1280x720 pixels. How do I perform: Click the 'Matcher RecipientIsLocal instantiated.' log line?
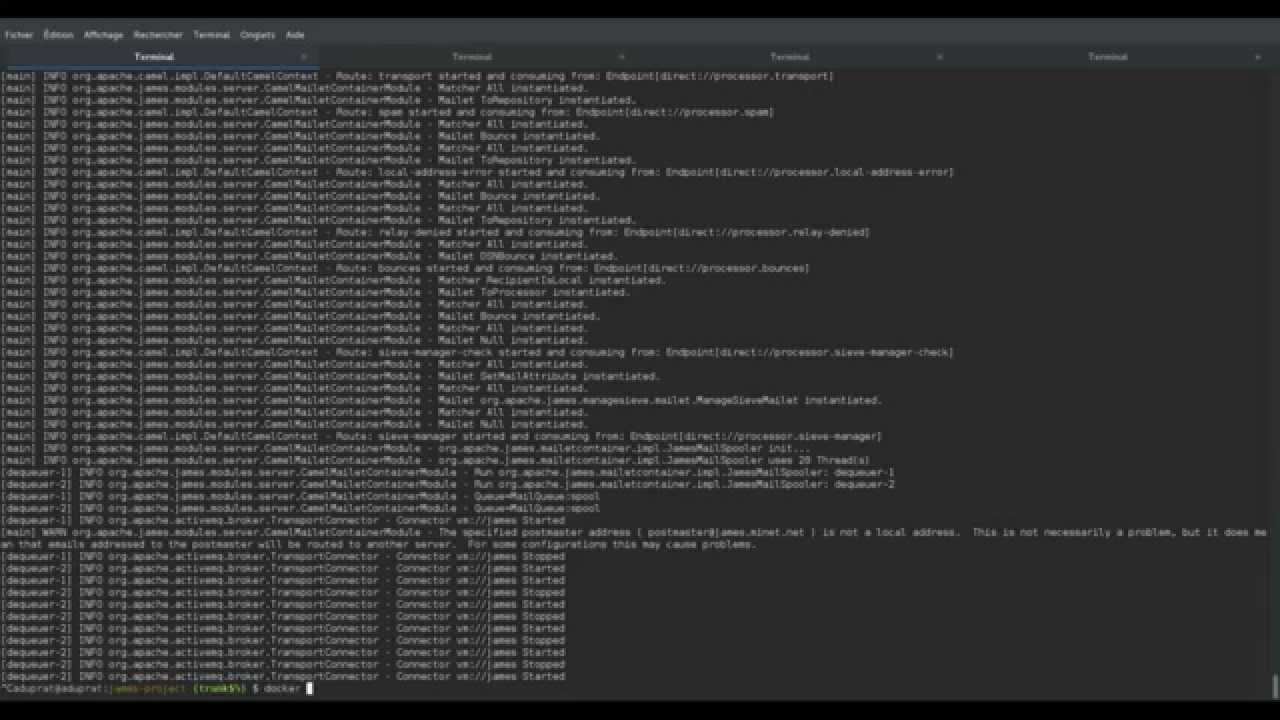point(334,281)
